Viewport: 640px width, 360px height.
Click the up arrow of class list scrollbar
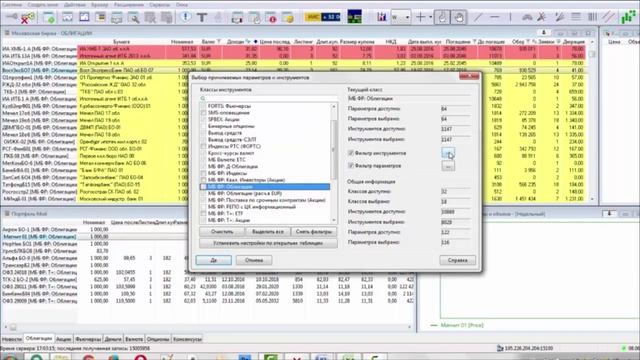click(x=334, y=106)
